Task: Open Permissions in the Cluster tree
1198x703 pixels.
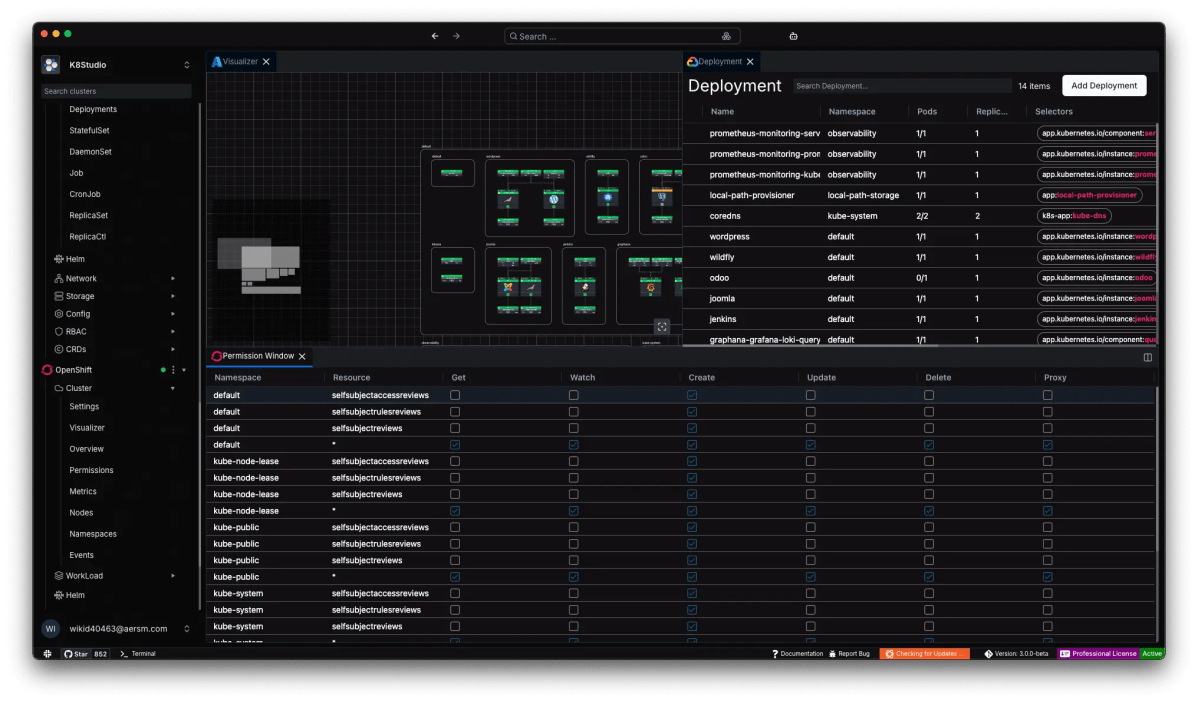Action: coord(91,471)
